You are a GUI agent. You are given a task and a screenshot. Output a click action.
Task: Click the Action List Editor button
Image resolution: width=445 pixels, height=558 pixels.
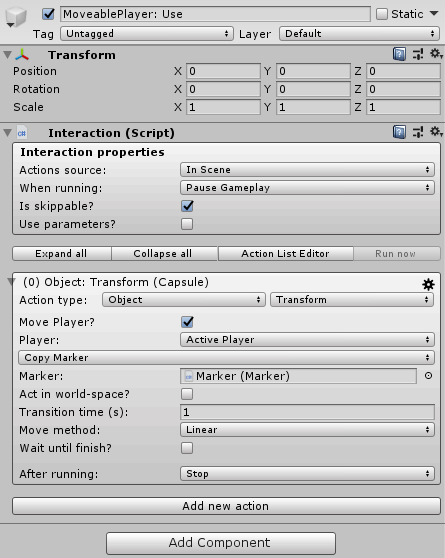point(286,253)
